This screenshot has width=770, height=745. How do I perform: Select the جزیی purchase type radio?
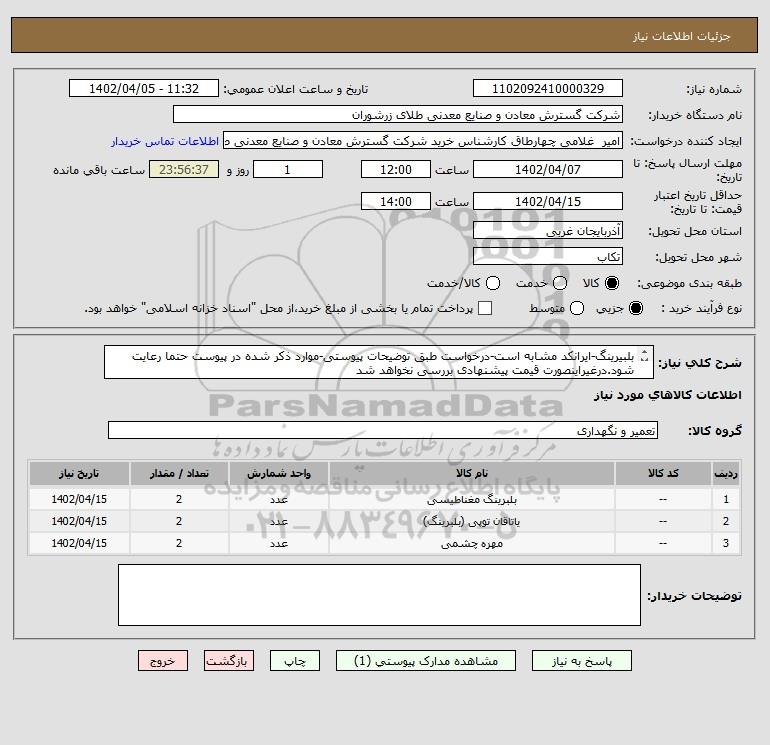pos(635,308)
